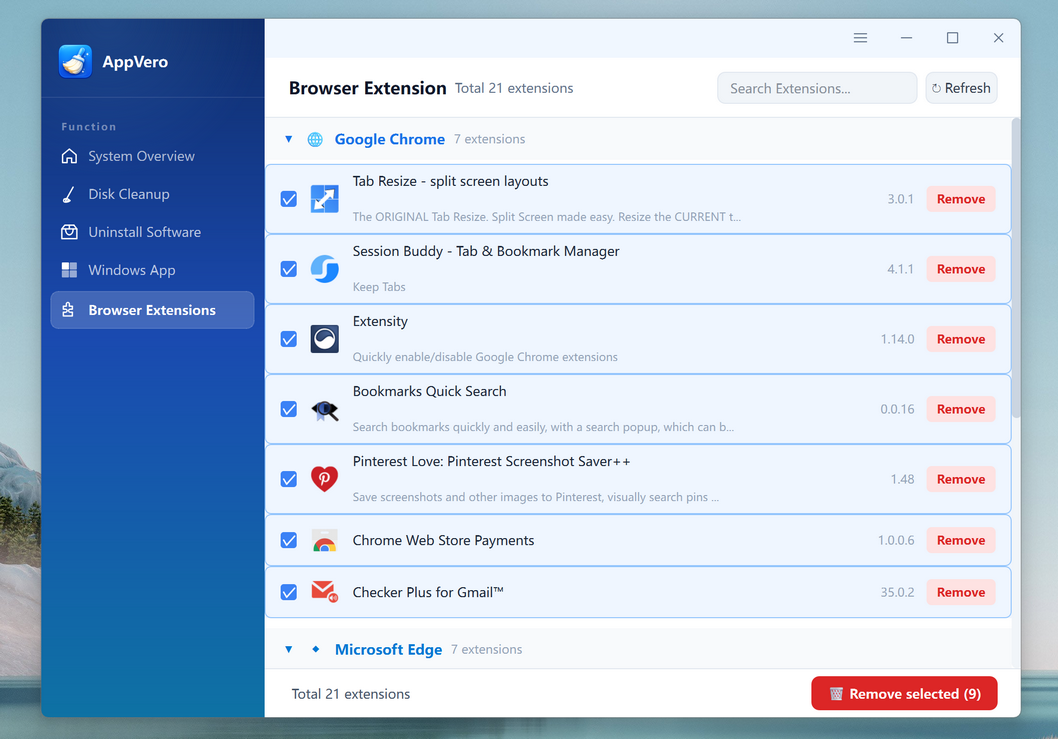Collapse the Microsoft Edge group arrow
1058x739 pixels.
(x=289, y=649)
